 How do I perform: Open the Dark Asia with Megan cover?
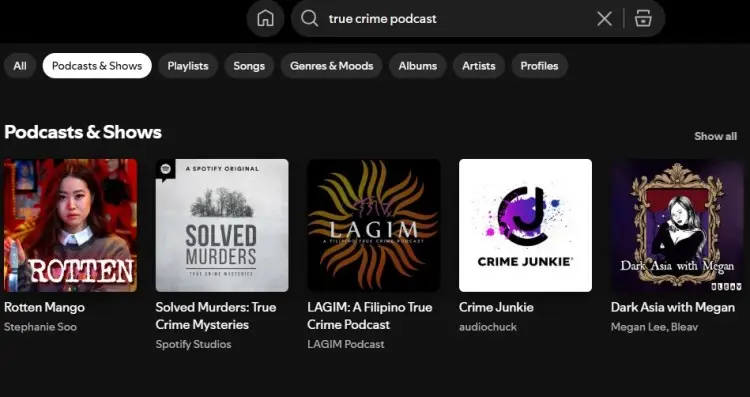coord(677,225)
